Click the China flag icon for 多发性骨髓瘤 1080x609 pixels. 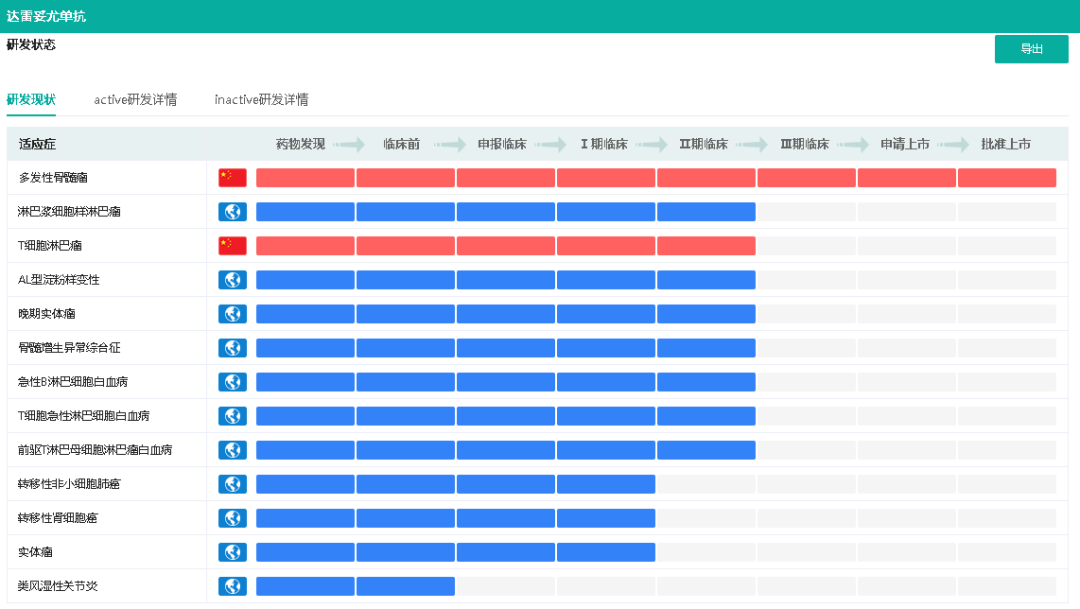tap(232, 178)
